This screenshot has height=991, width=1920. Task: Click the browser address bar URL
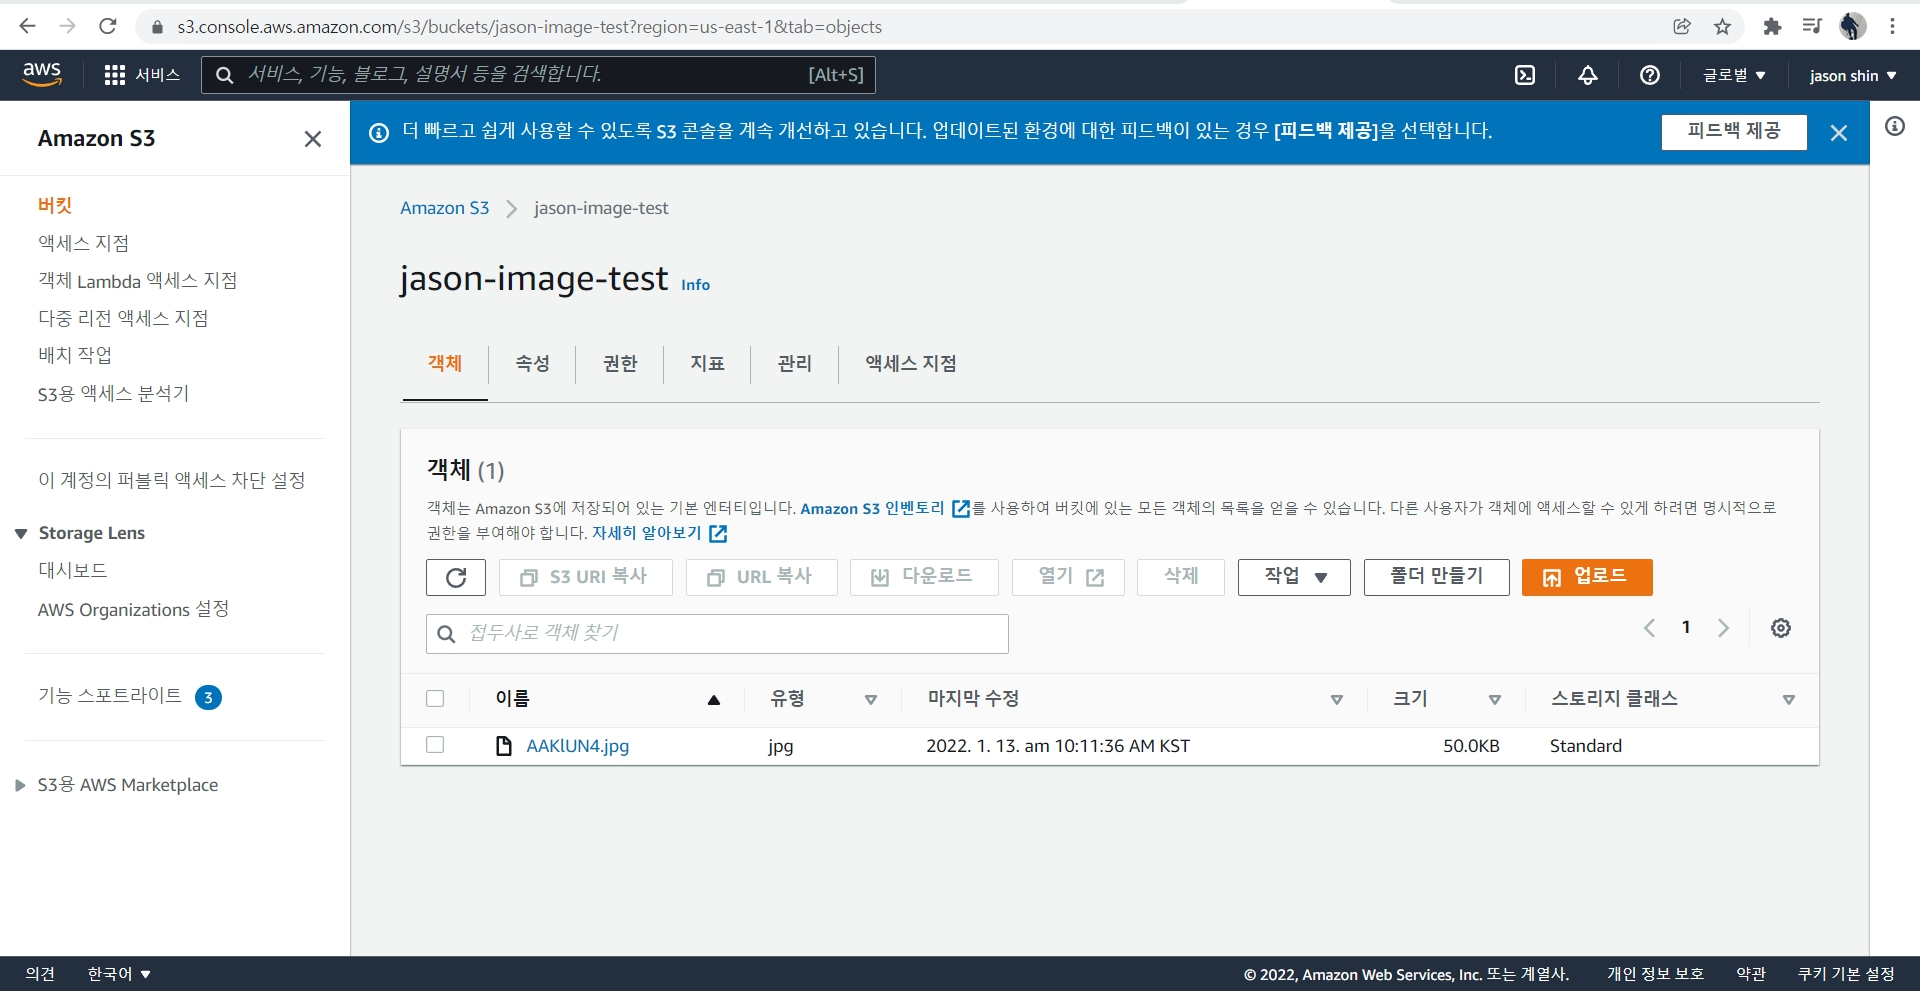click(x=529, y=27)
